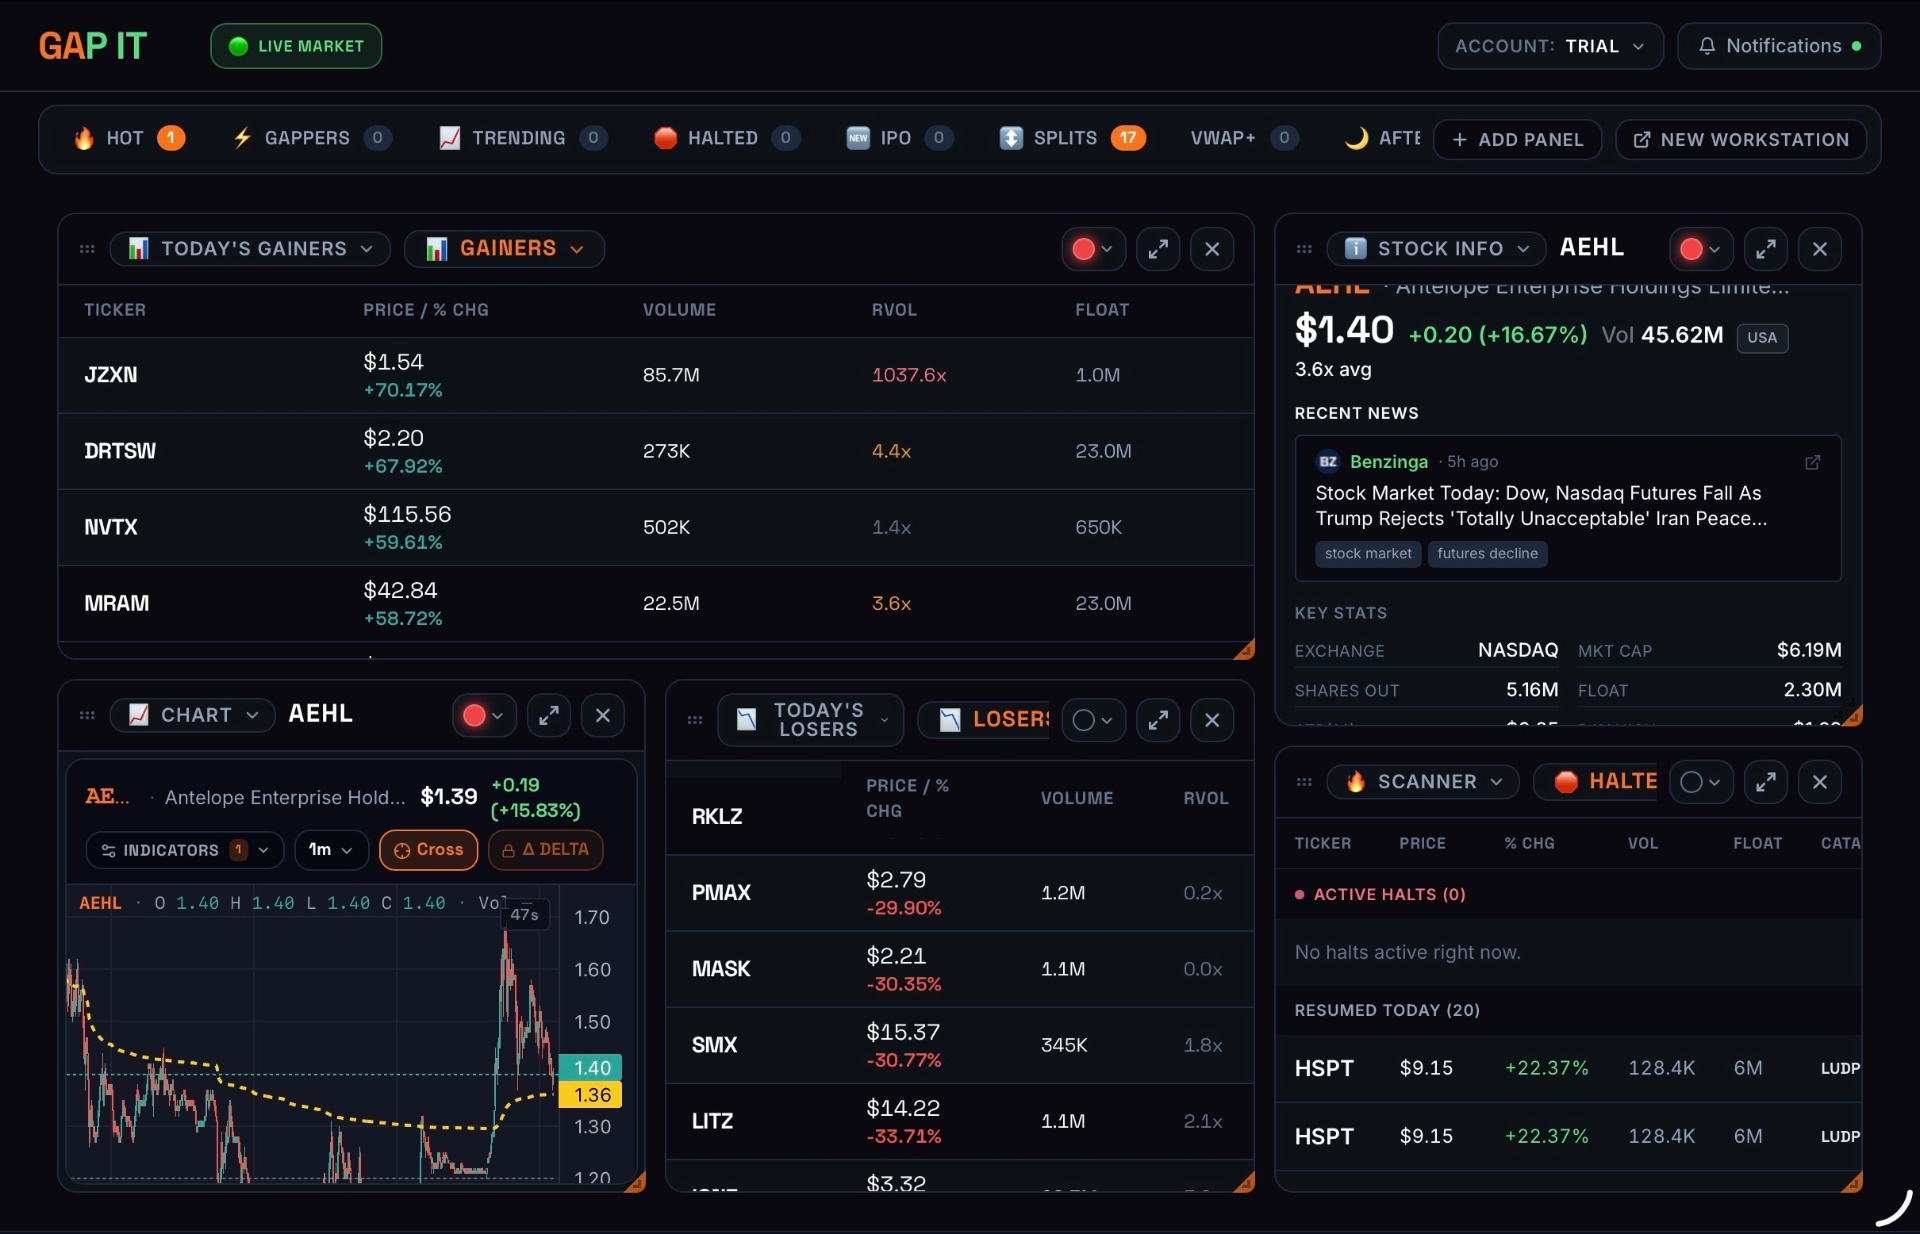The width and height of the screenshot is (1920, 1234).
Task: Open the Account Trial dropdown
Action: tap(1550, 46)
